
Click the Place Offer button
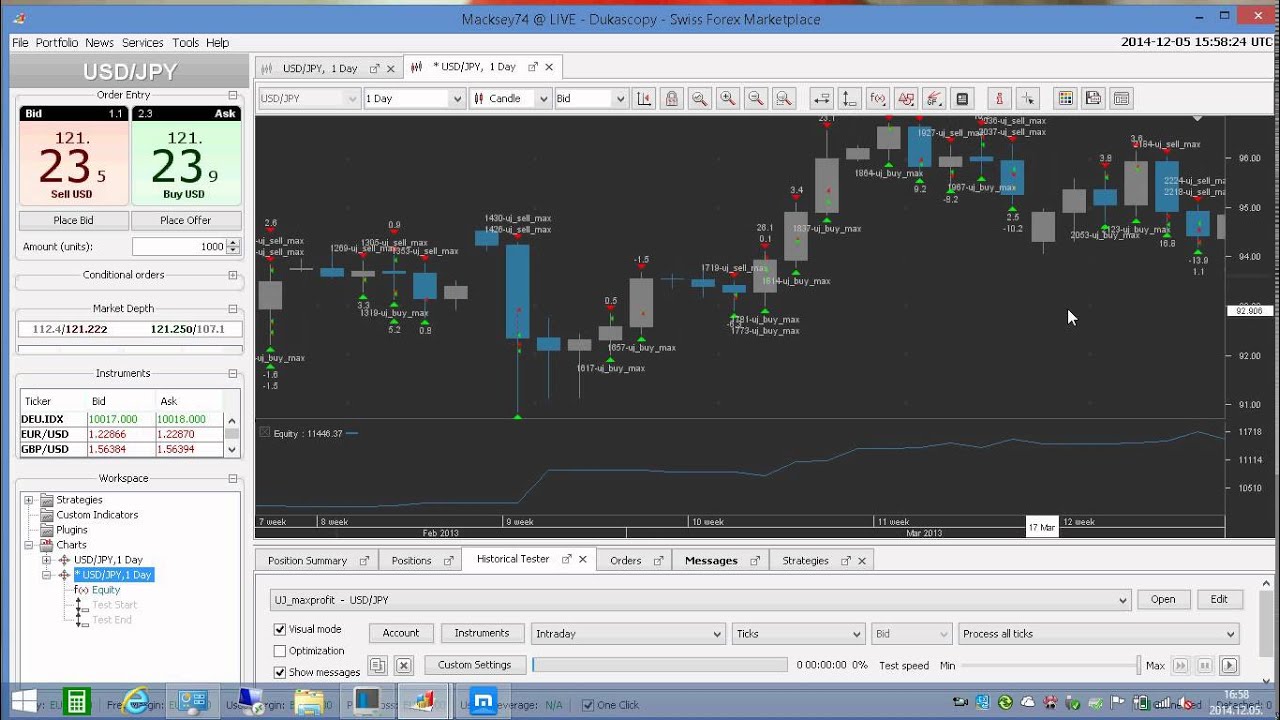[186, 220]
